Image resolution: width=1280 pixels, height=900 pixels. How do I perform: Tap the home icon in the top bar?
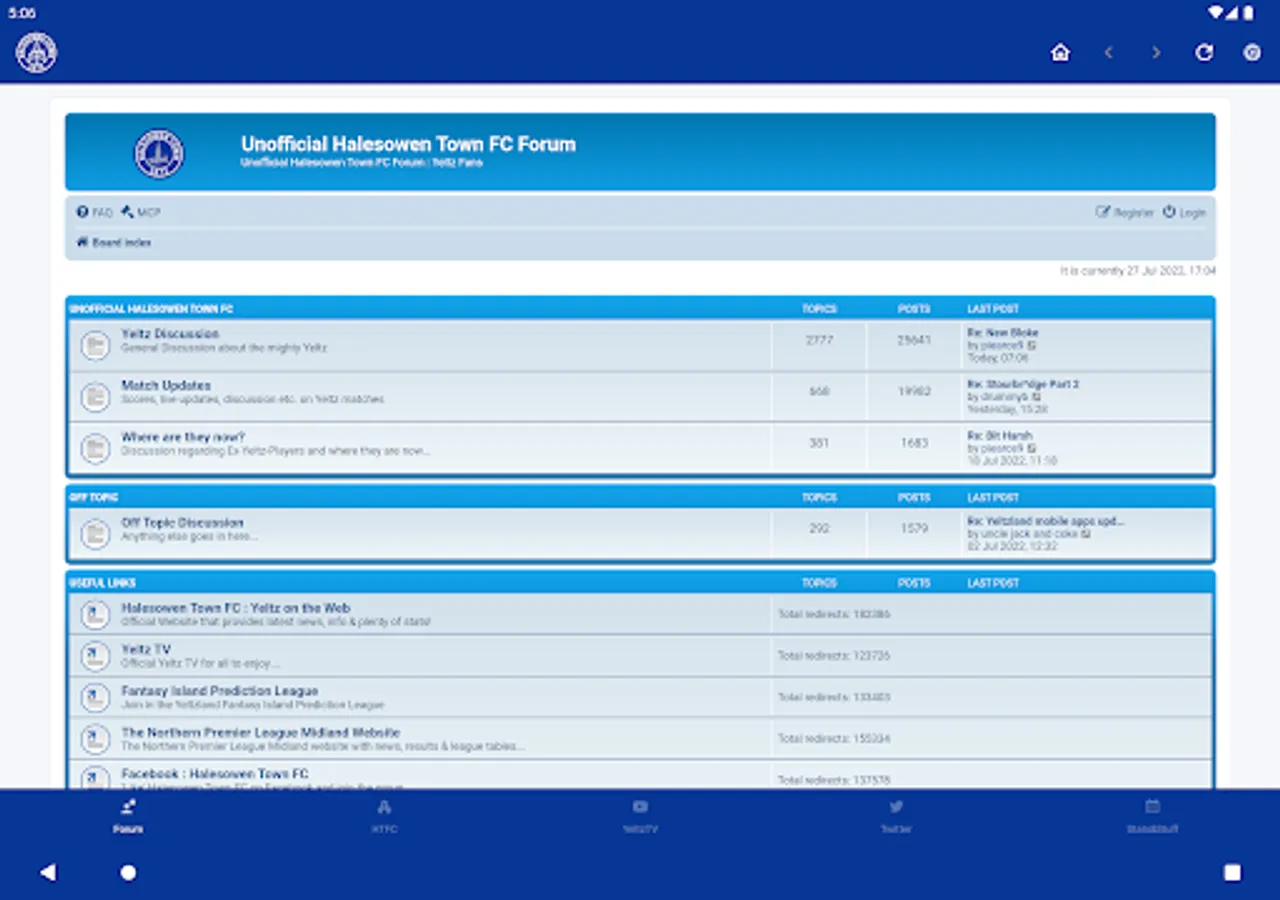tap(1060, 53)
